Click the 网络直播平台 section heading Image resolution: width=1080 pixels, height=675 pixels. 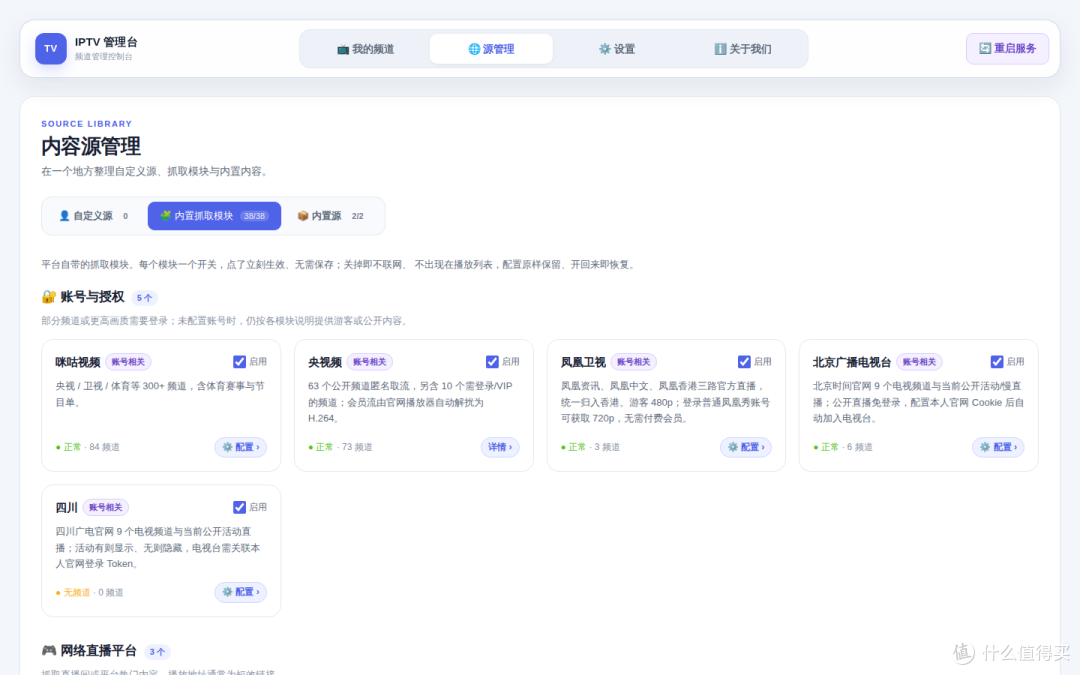tap(98, 651)
